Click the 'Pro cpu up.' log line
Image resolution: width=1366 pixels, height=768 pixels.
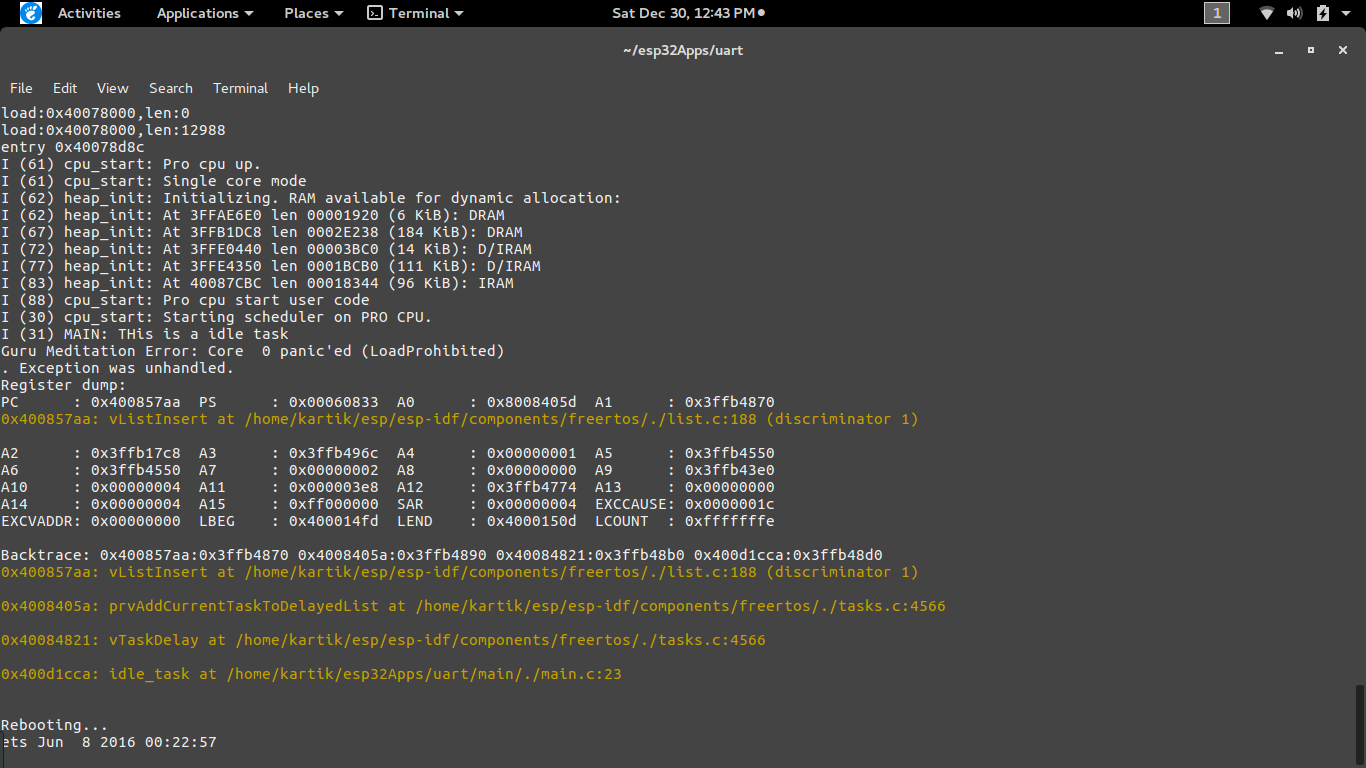coord(131,164)
